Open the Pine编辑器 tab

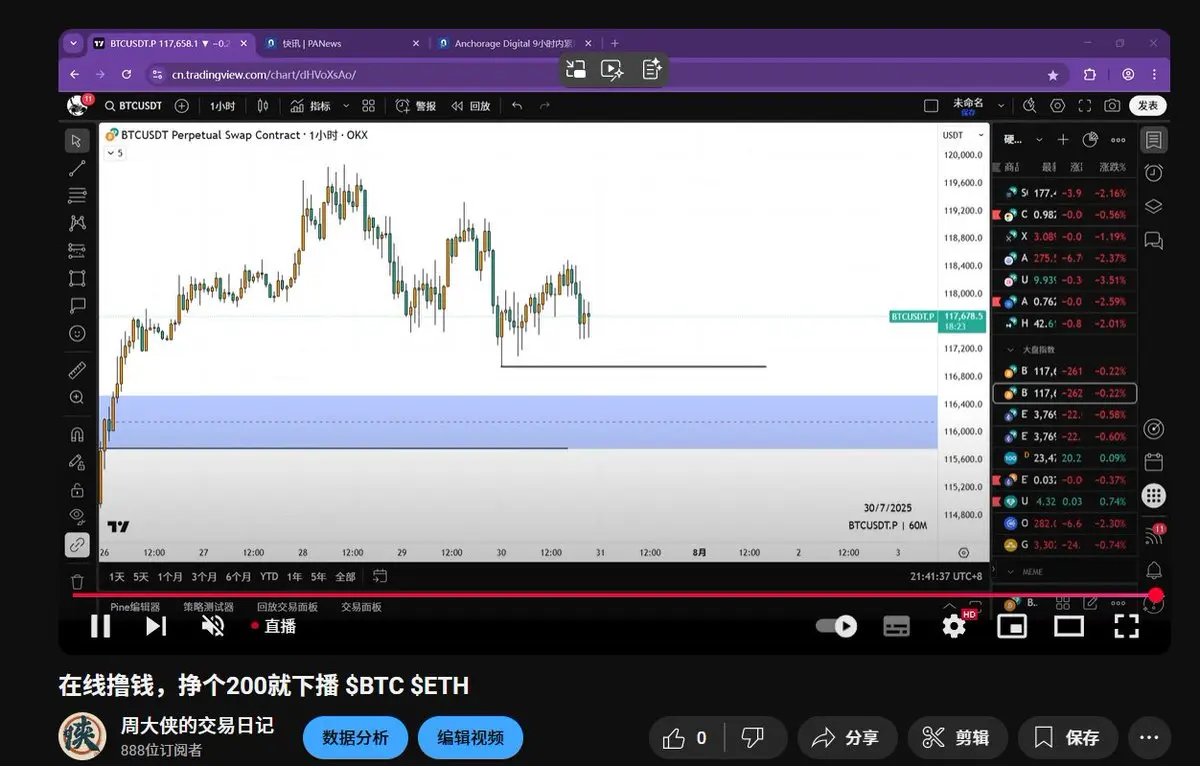pyautogui.click(x=135, y=606)
